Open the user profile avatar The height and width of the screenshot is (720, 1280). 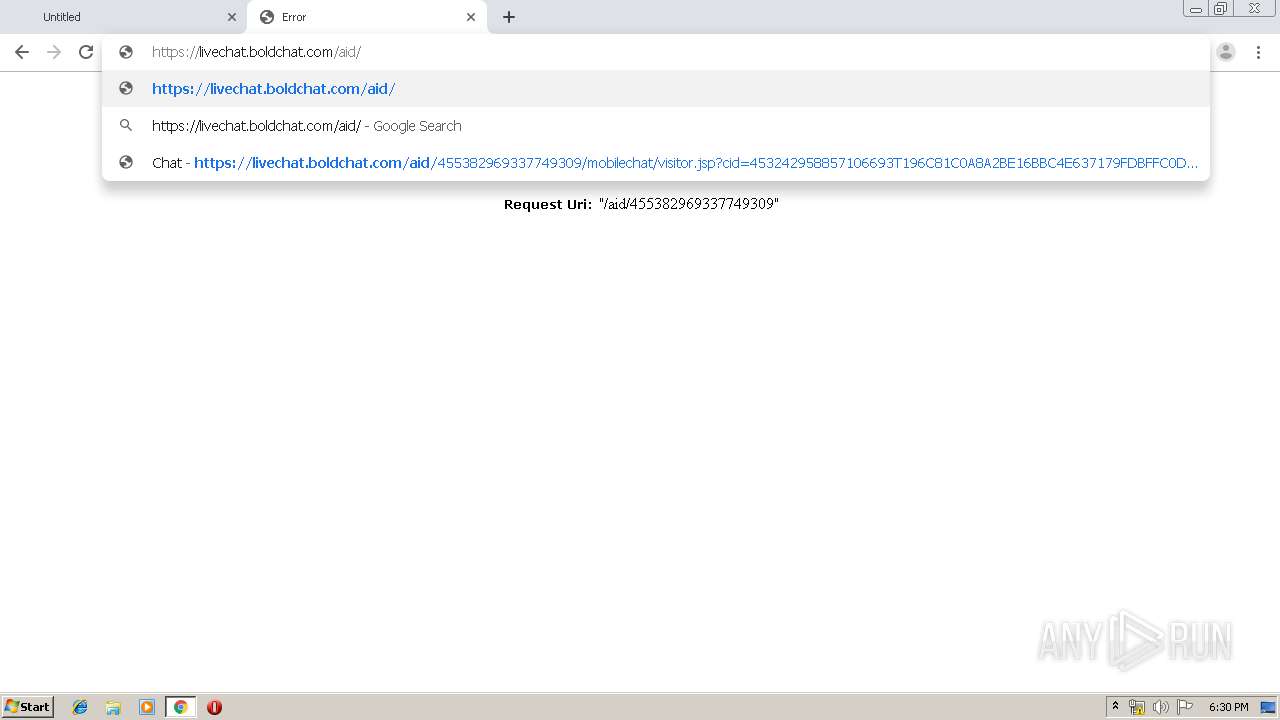pos(1226,52)
